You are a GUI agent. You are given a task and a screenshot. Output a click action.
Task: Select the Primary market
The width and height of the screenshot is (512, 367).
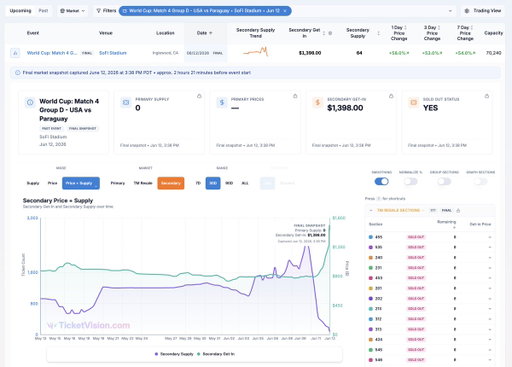click(x=118, y=183)
